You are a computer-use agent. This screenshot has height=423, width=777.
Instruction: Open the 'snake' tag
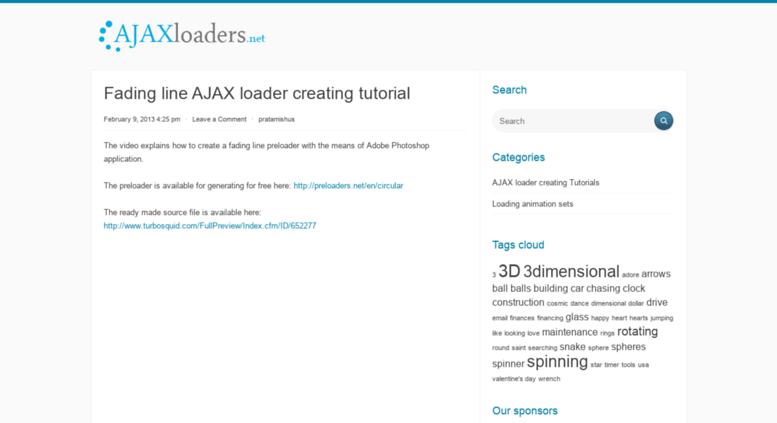(572, 347)
